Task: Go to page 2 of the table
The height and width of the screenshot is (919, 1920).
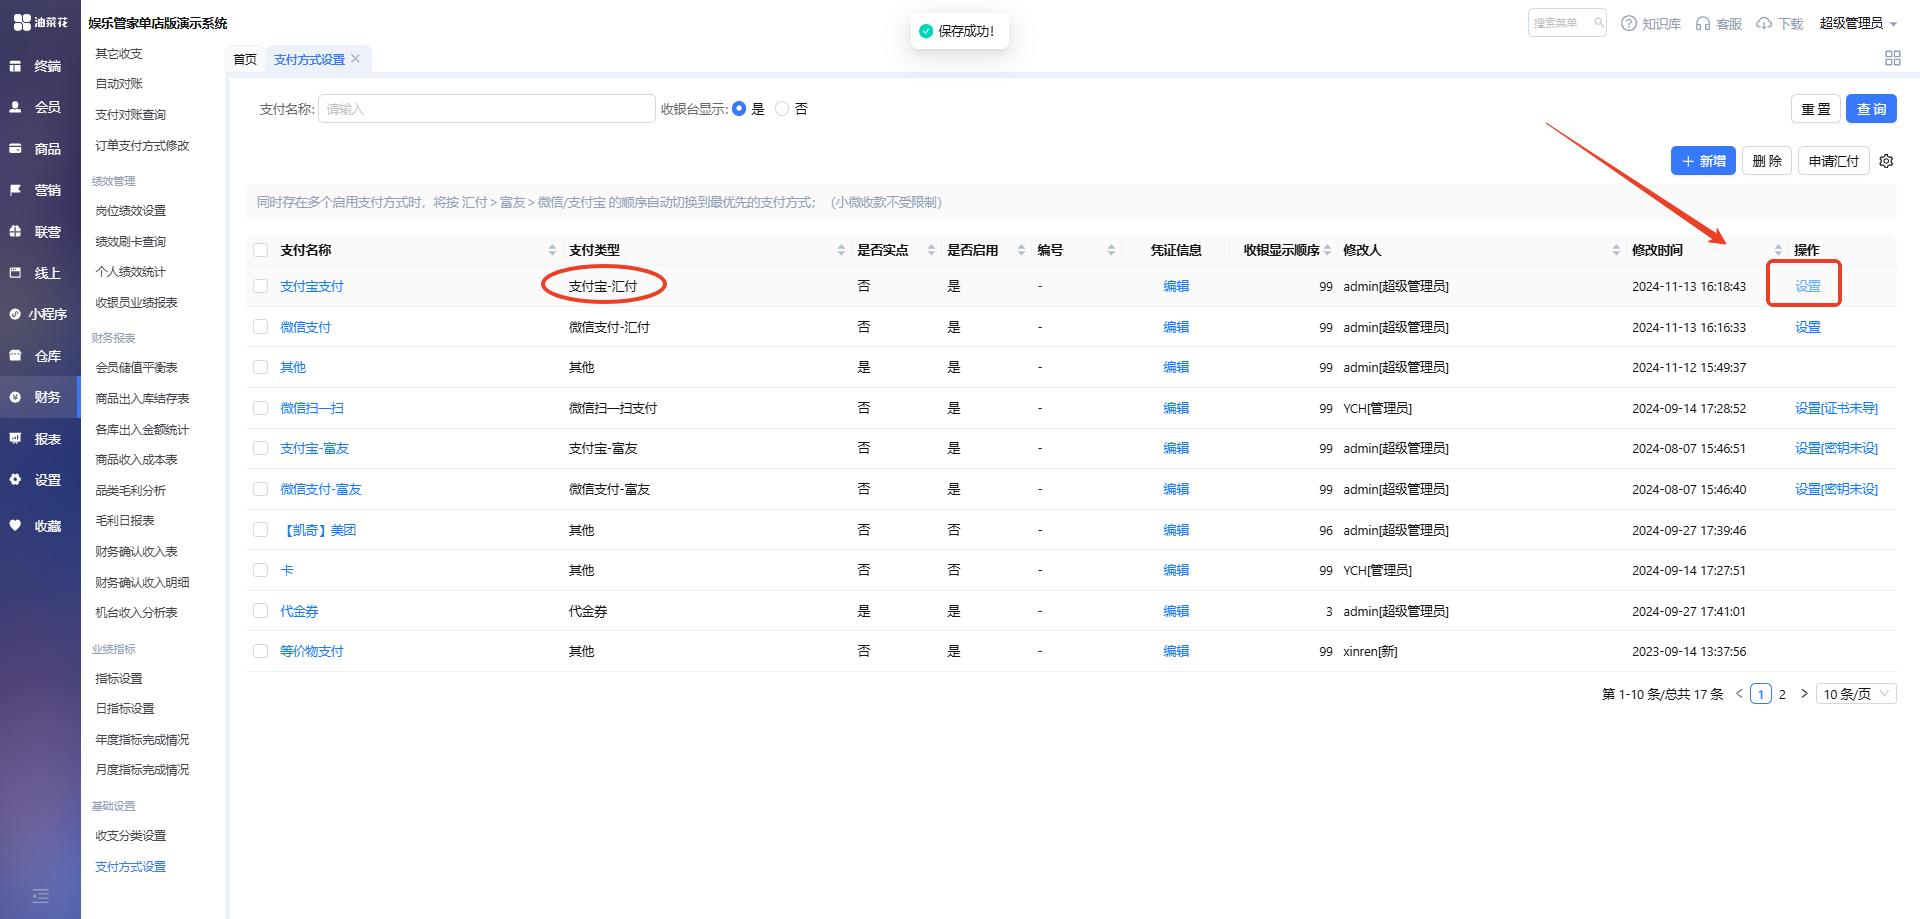Action: (x=1782, y=694)
